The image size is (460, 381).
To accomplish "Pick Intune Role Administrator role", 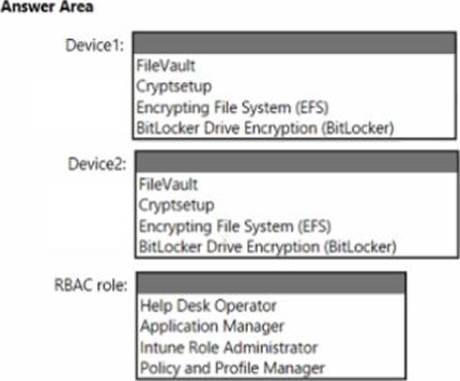I will pos(229,347).
